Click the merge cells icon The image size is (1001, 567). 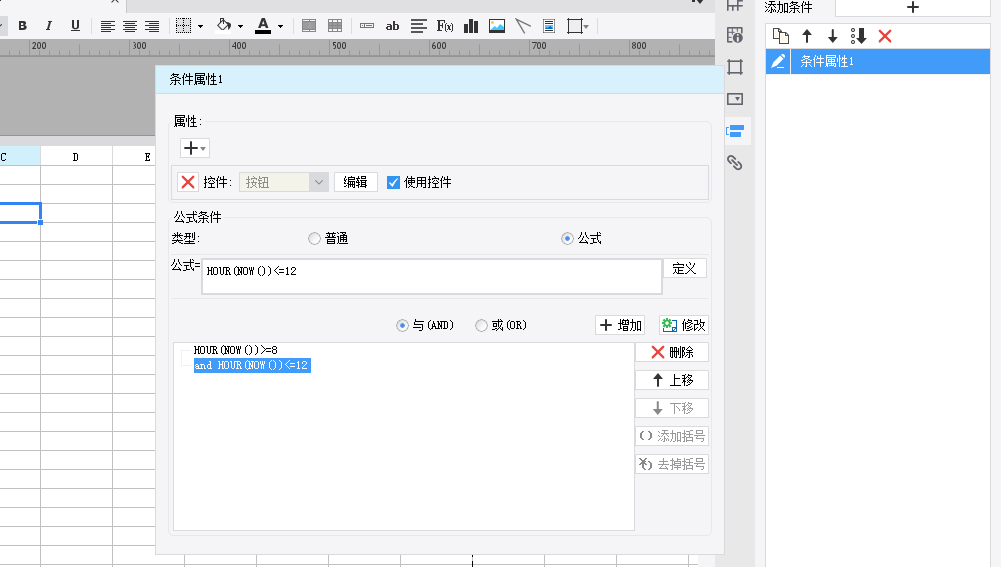[309, 26]
